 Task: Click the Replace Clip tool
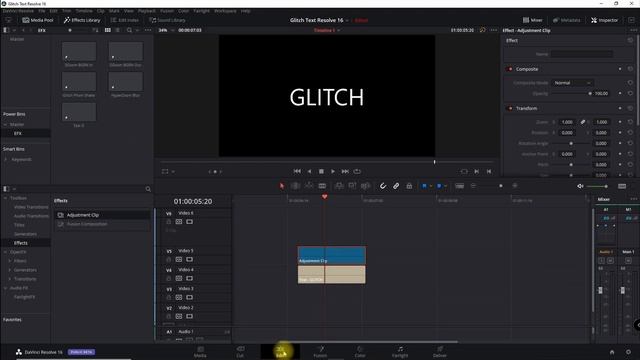pos(365,186)
